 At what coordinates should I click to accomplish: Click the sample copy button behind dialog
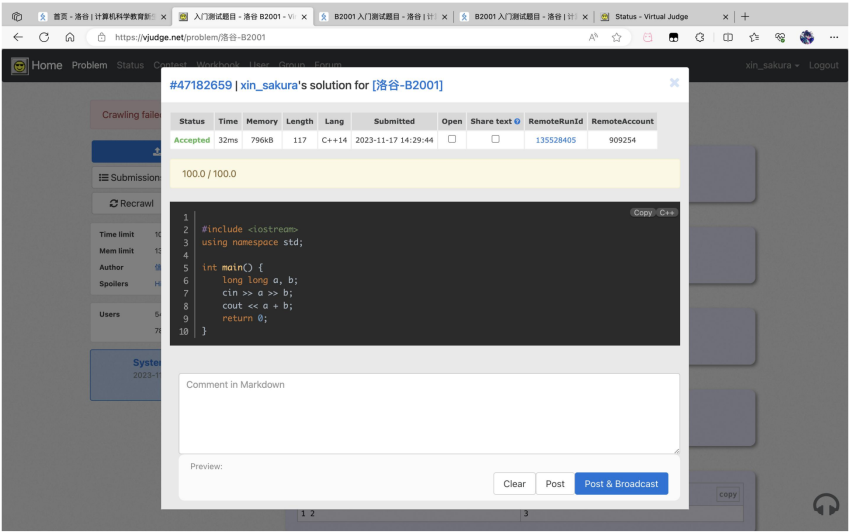[x=727, y=495]
